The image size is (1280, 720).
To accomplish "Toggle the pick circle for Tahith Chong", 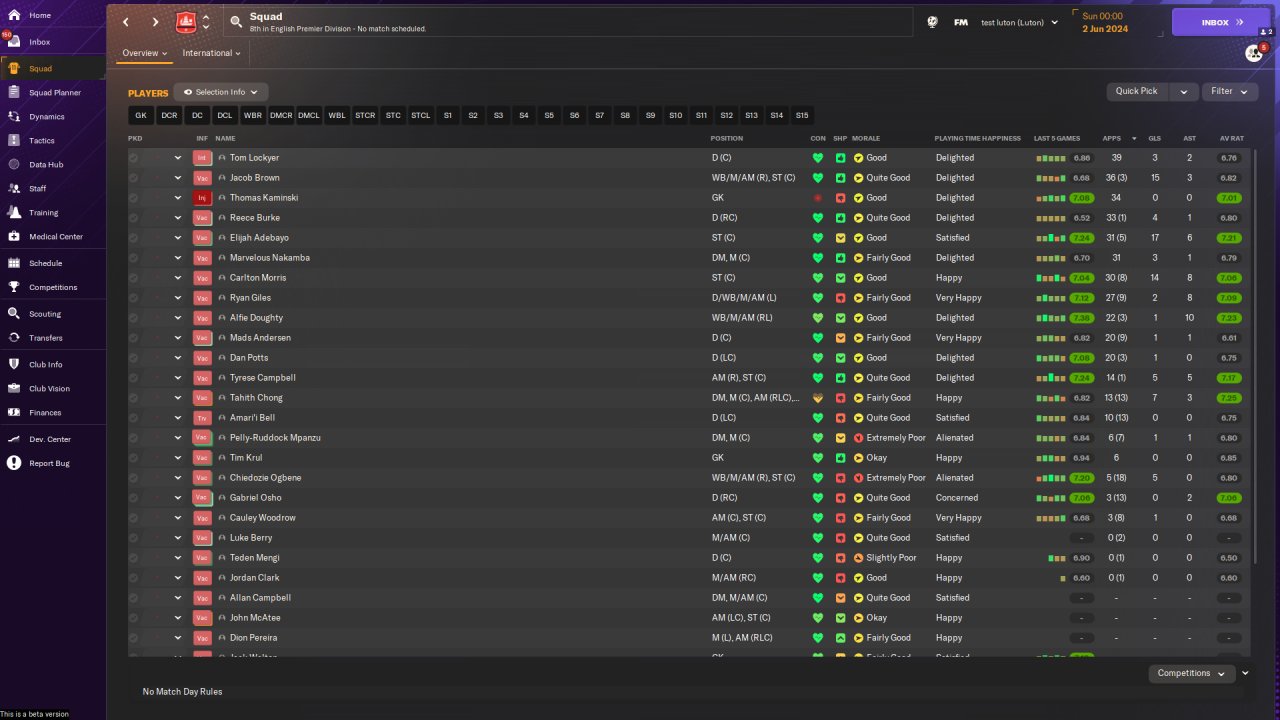I will tap(134, 398).
